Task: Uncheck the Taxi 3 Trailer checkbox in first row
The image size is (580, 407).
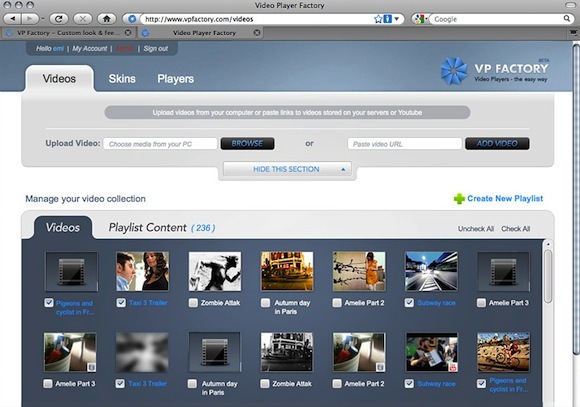Action: tap(121, 303)
